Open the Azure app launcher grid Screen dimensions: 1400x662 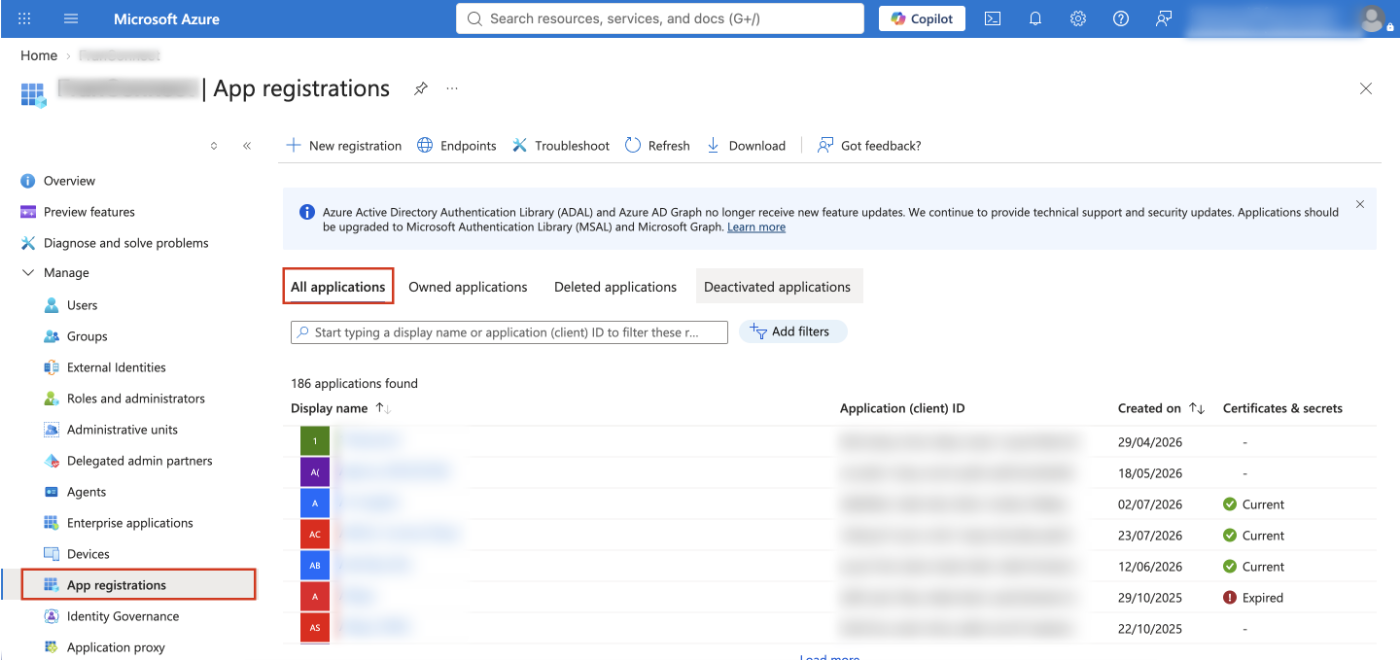[x=25, y=19]
